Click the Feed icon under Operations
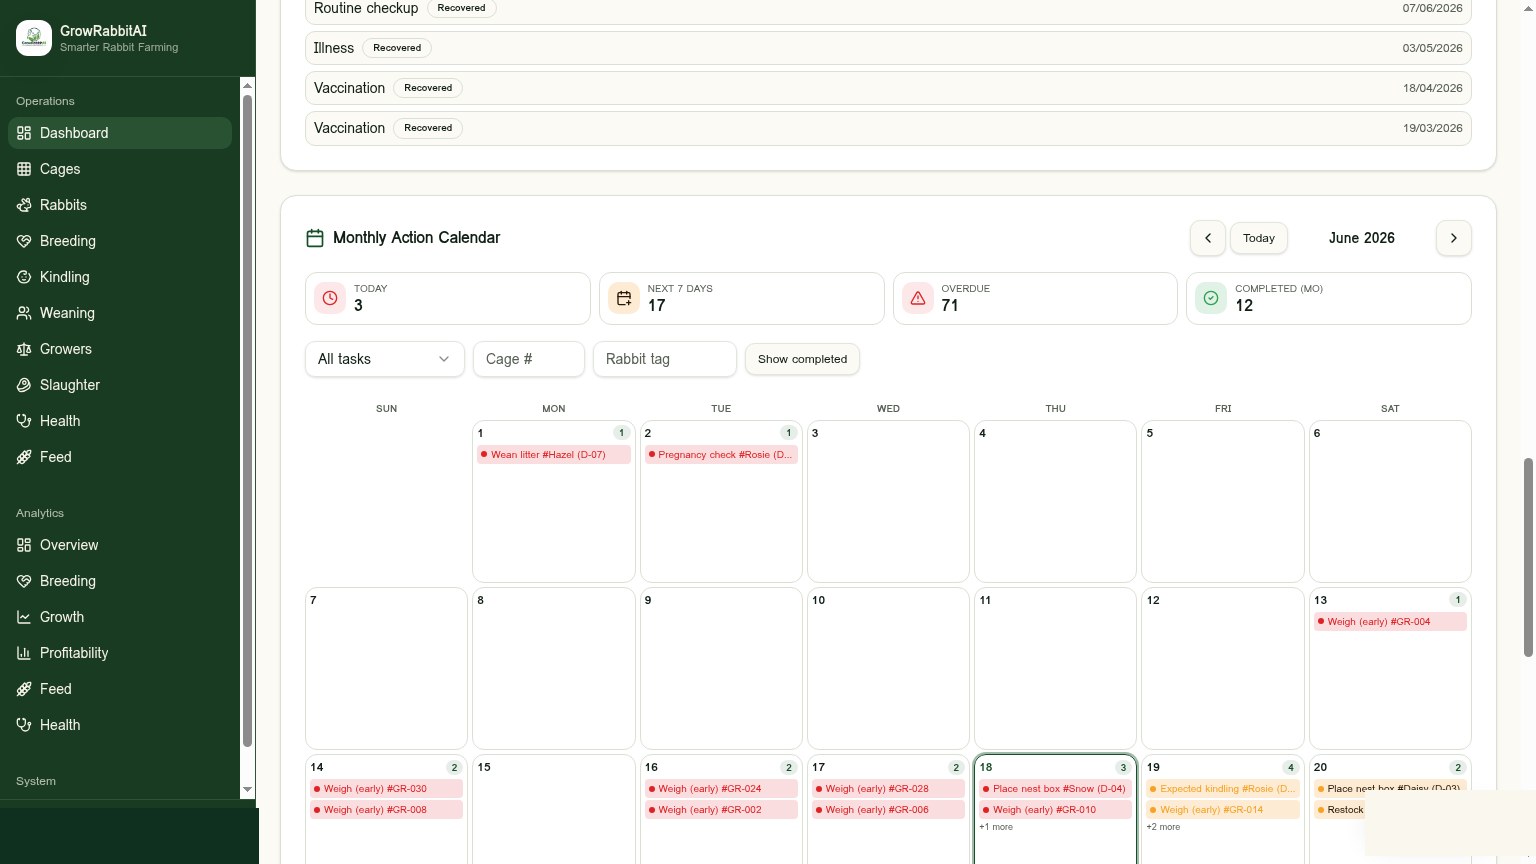This screenshot has width=1536, height=864. pyautogui.click(x=24, y=457)
